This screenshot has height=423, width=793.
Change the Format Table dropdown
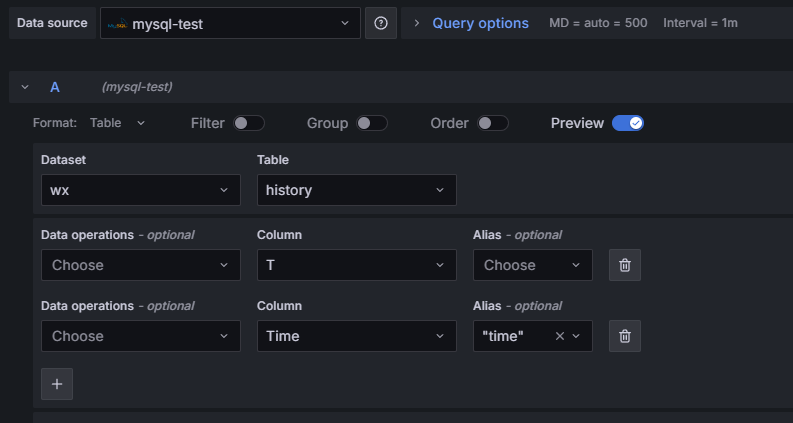point(117,123)
